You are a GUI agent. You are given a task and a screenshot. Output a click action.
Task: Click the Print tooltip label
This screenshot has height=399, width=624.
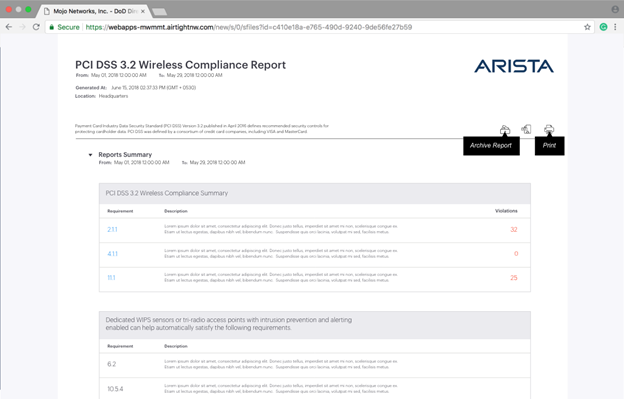pyautogui.click(x=549, y=146)
